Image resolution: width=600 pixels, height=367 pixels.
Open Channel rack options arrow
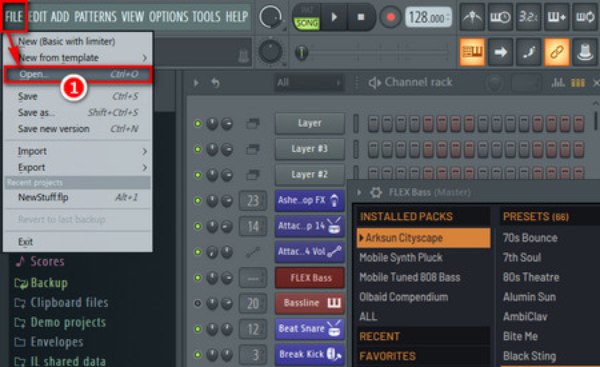coord(196,83)
